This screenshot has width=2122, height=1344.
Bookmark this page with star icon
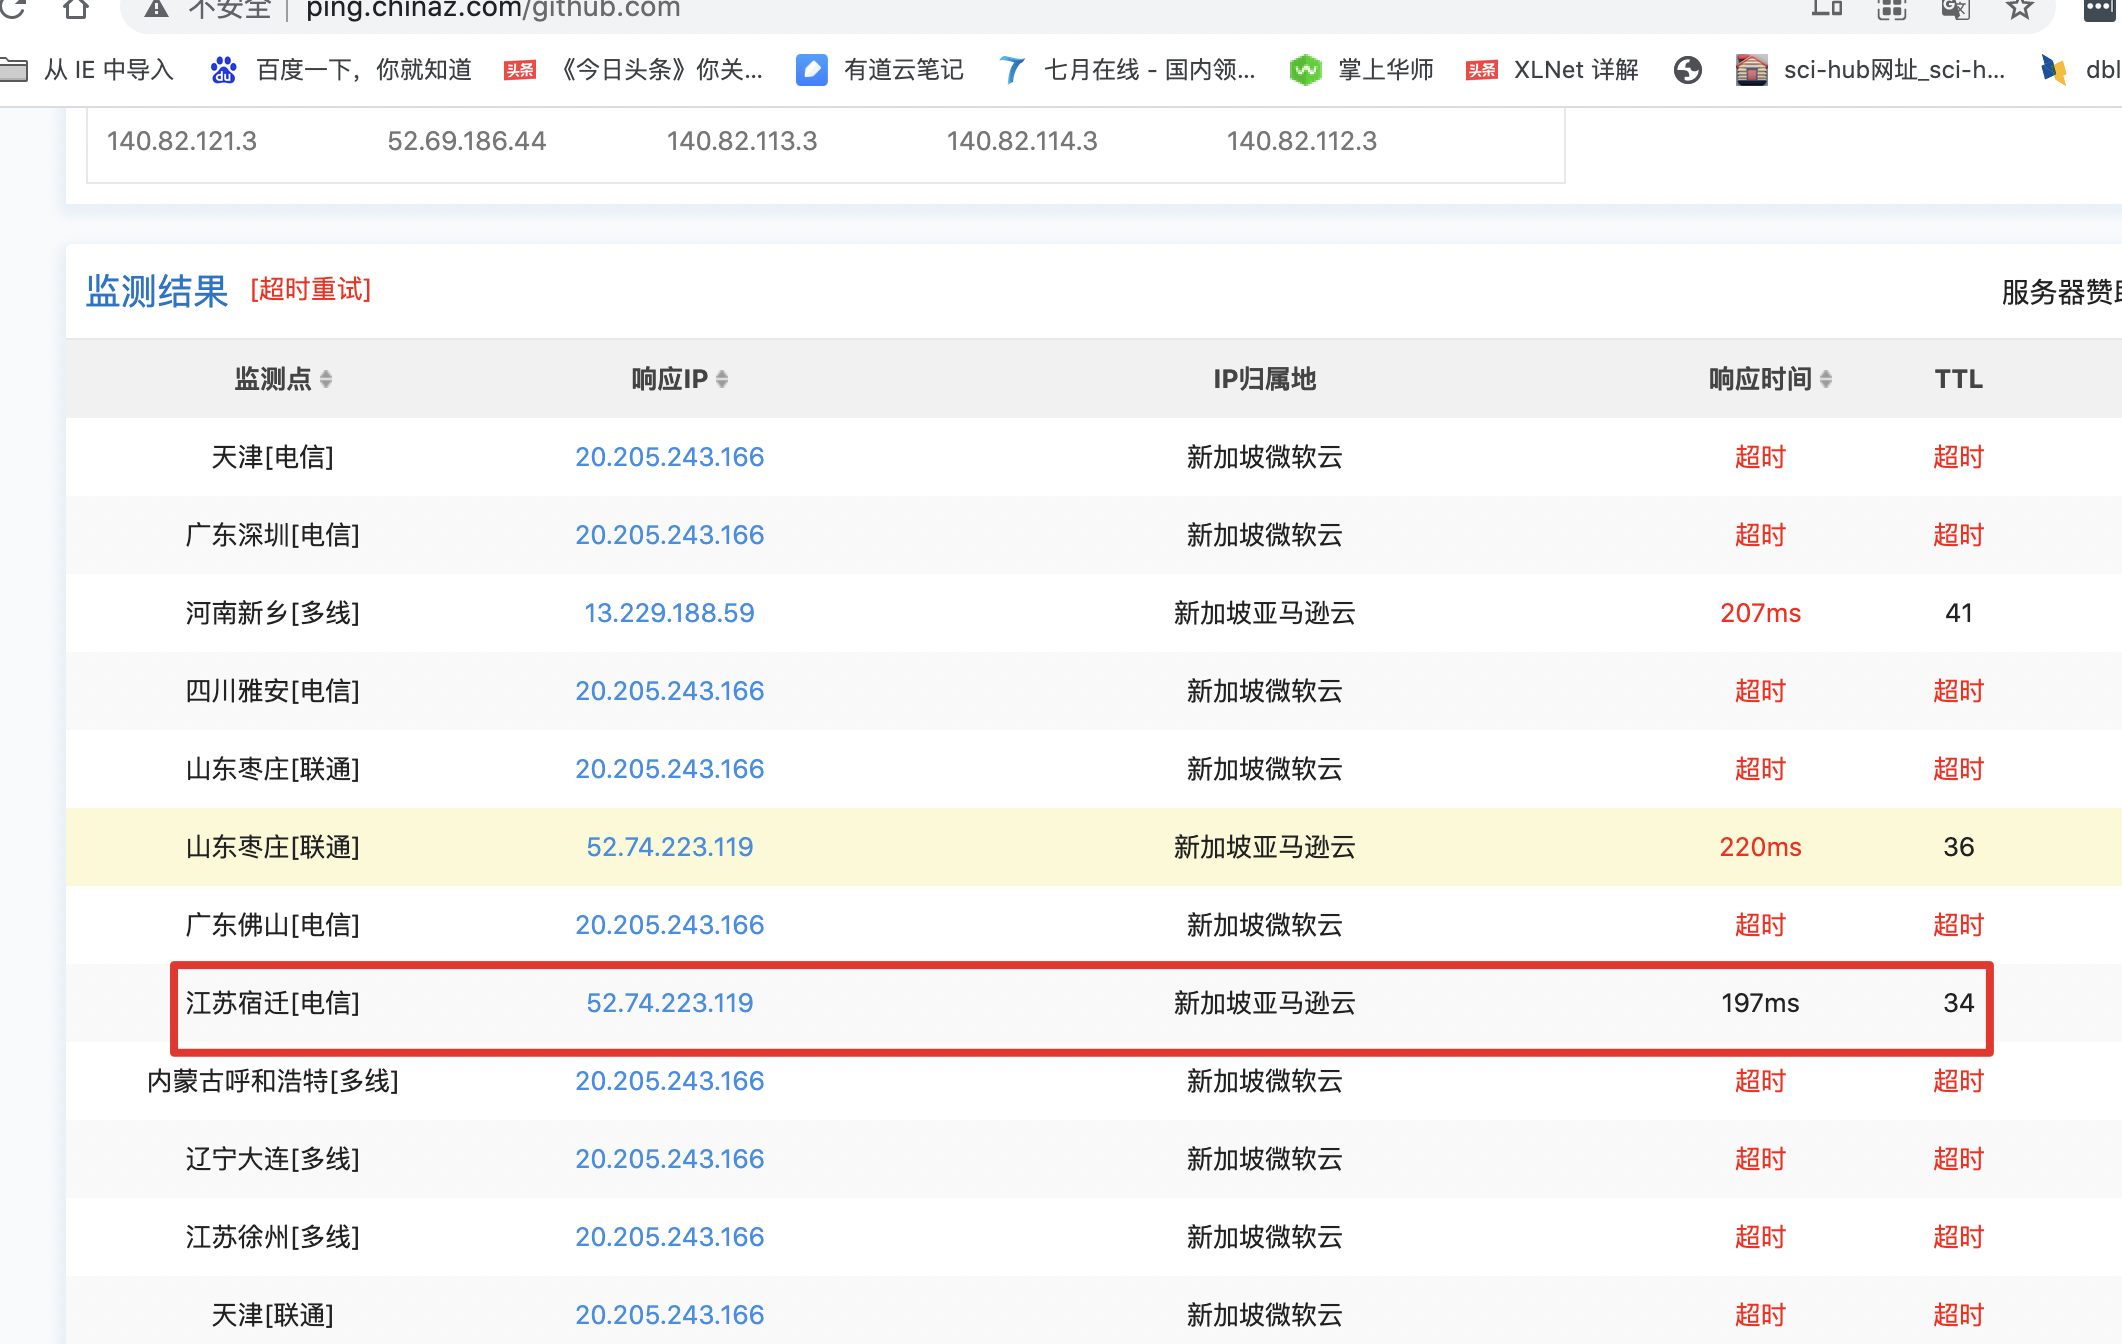(x=2019, y=9)
